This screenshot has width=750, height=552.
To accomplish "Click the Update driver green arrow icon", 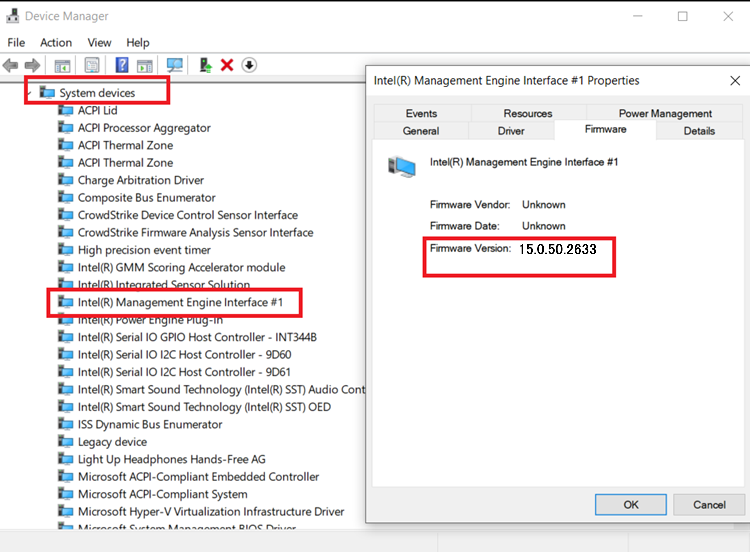I will 206,66.
